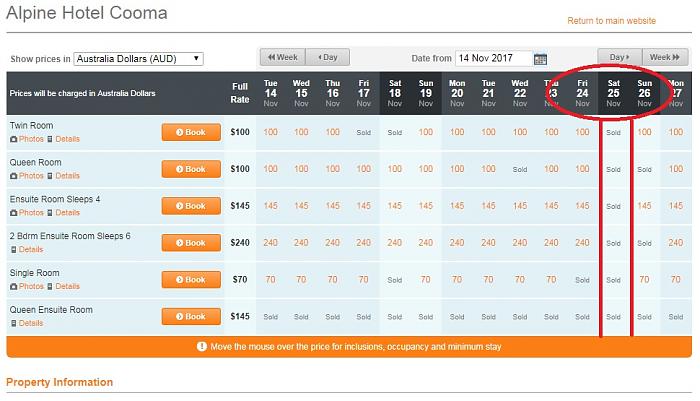This screenshot has width=700, height=401.
Task: Click camera icon beside Twin Room Photos
Action: [x=13, y=139]
